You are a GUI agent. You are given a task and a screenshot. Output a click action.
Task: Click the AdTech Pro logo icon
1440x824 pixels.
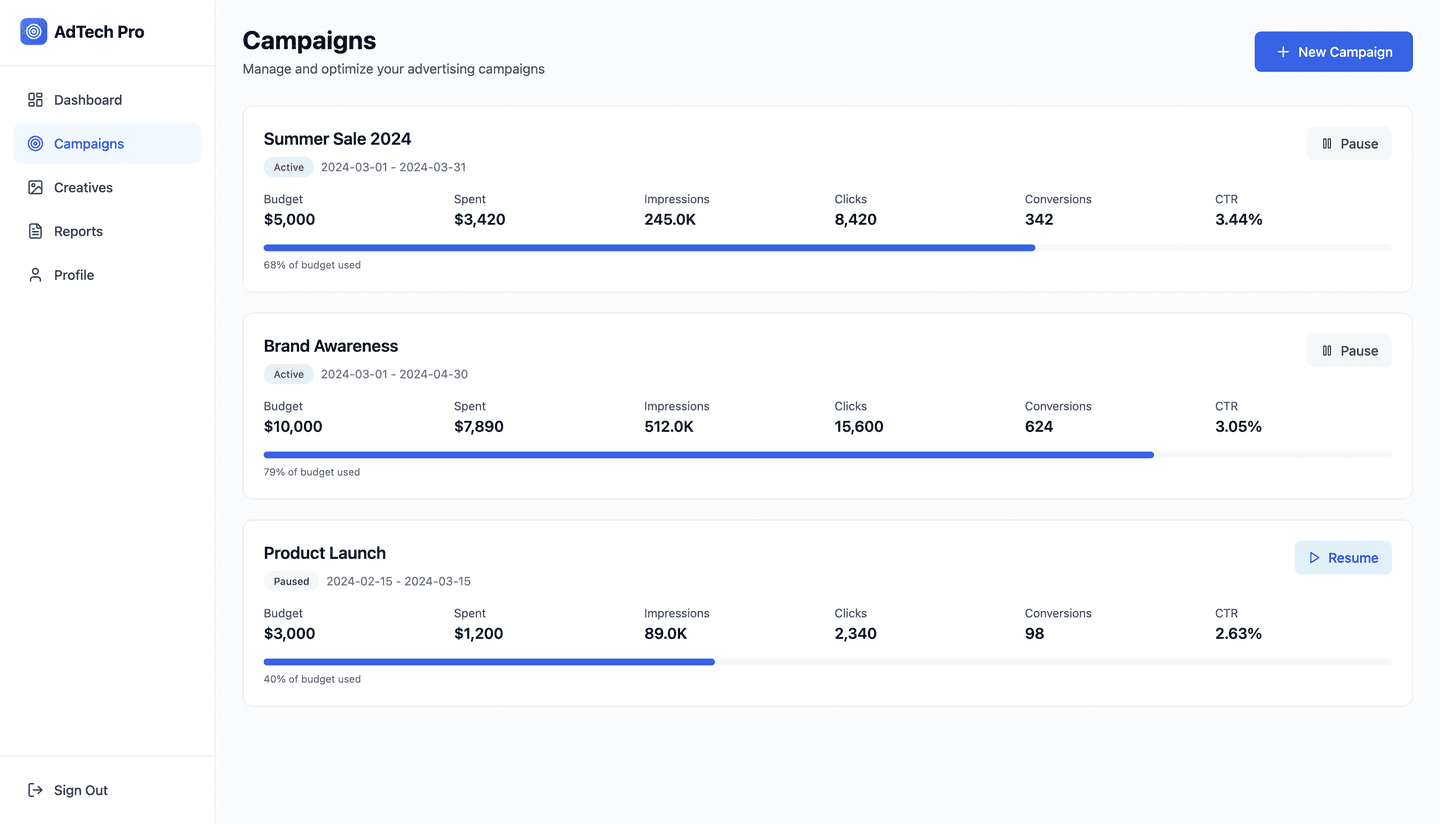(33, 31)
